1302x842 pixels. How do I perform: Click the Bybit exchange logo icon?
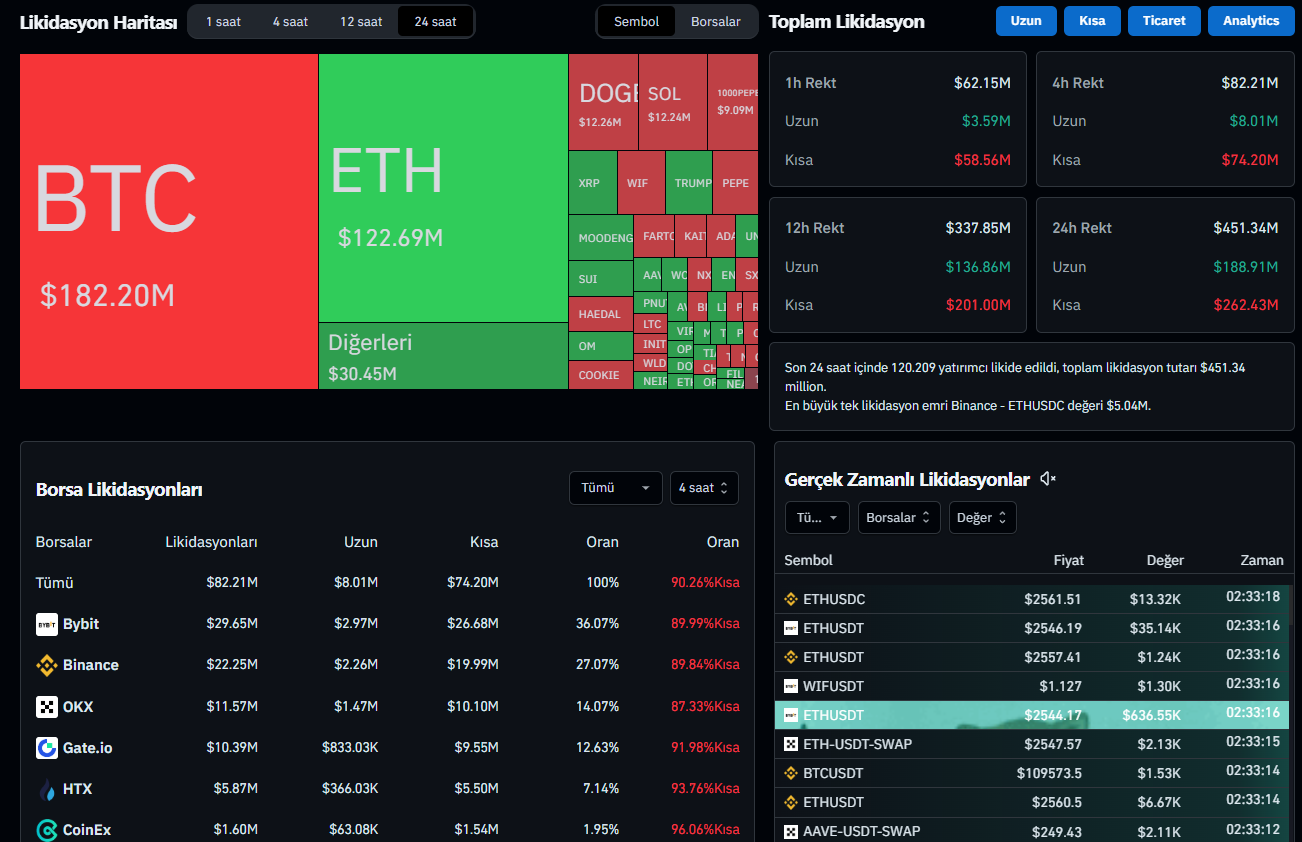(x=46, y=624)
